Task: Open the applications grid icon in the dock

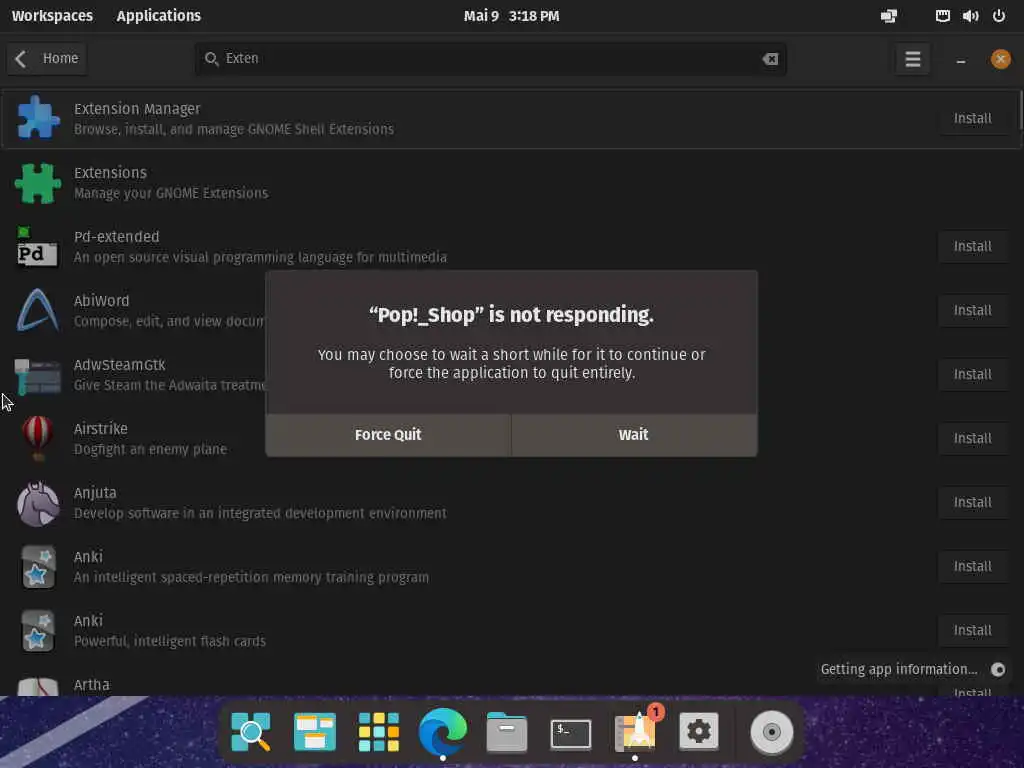Action: tap(379, 731)
